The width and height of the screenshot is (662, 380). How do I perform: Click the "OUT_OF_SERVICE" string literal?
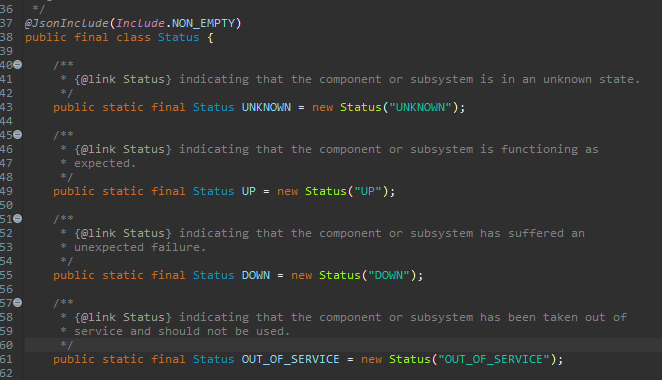coord(494,359)
